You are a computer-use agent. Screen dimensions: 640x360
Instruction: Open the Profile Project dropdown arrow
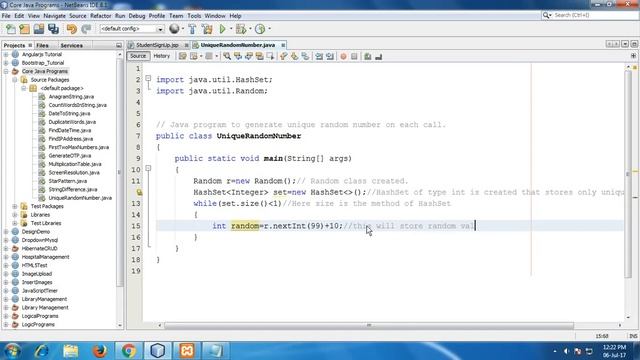[269, 29]
